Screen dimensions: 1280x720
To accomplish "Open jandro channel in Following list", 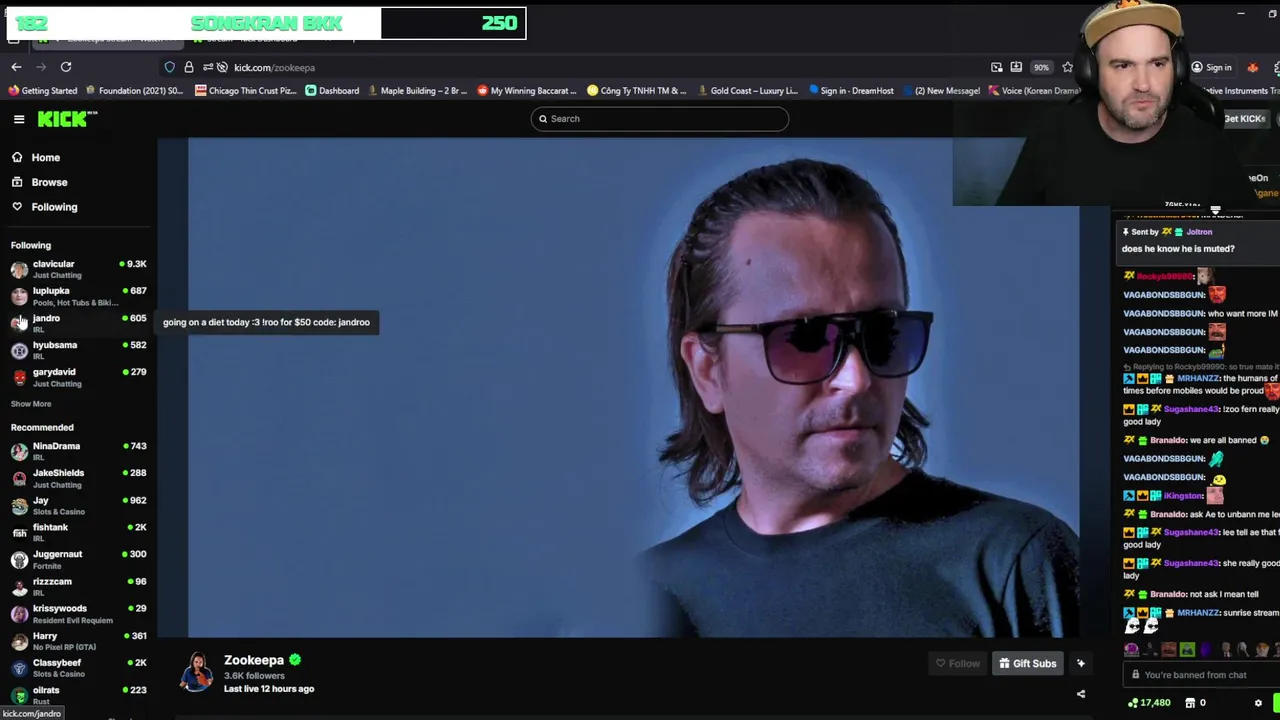I will (x=79, y=322).
